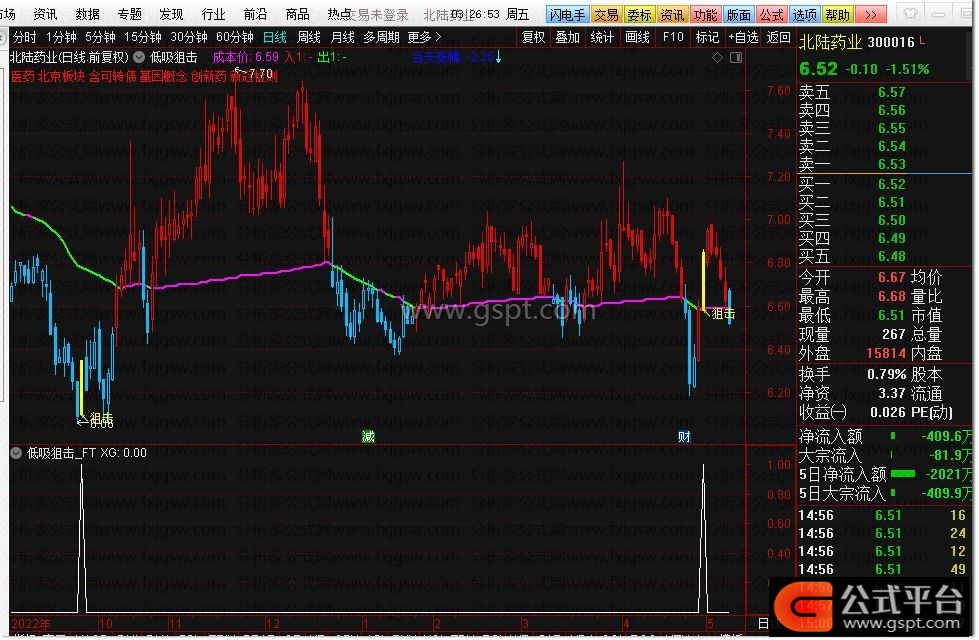
Task: Click the 卖三 price 6.55
Action: [892, 129]
